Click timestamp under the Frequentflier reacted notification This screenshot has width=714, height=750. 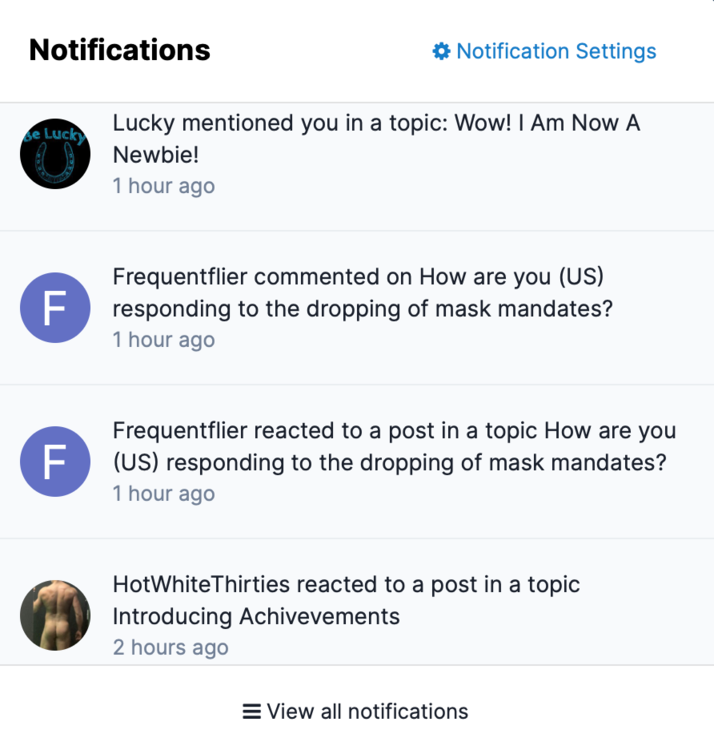pyautogui.click(x=163, y=494)
